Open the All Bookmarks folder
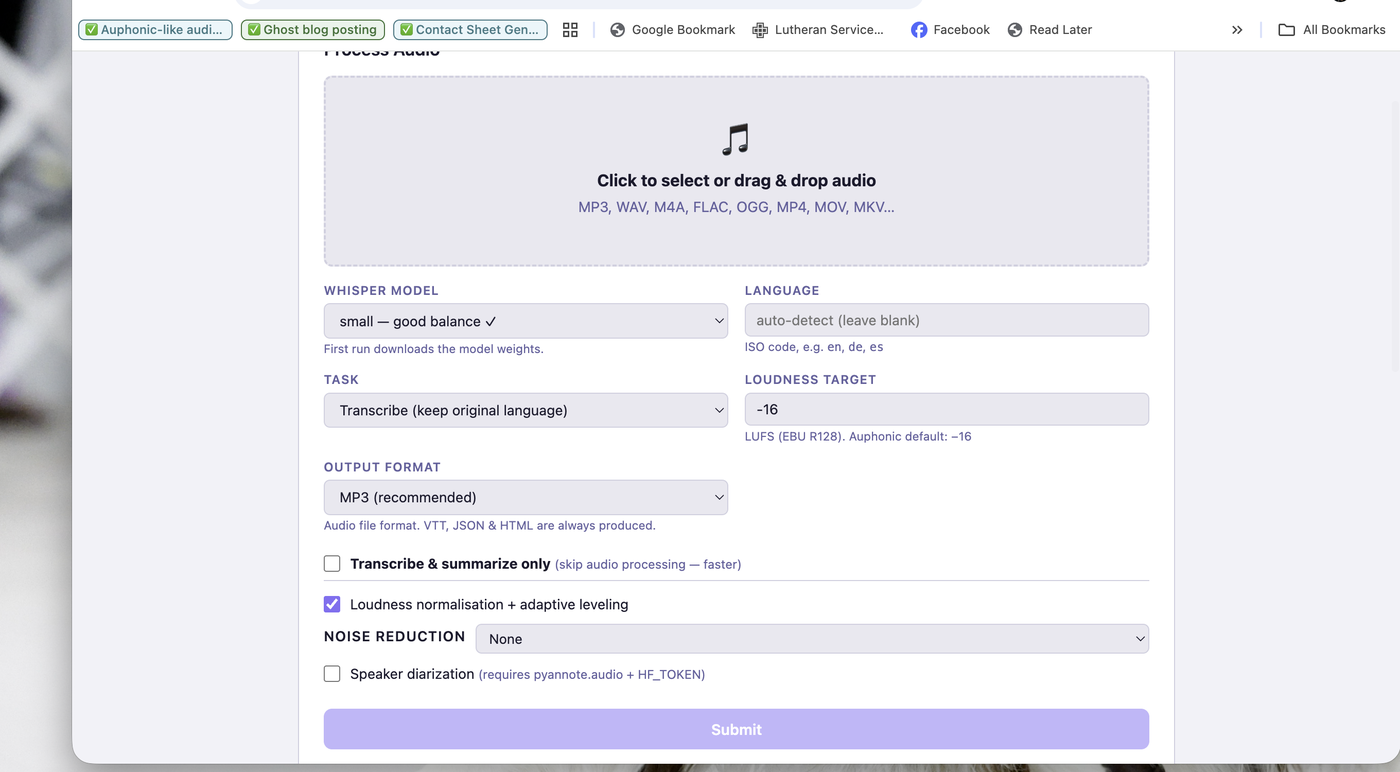 tap(1332, 30)
